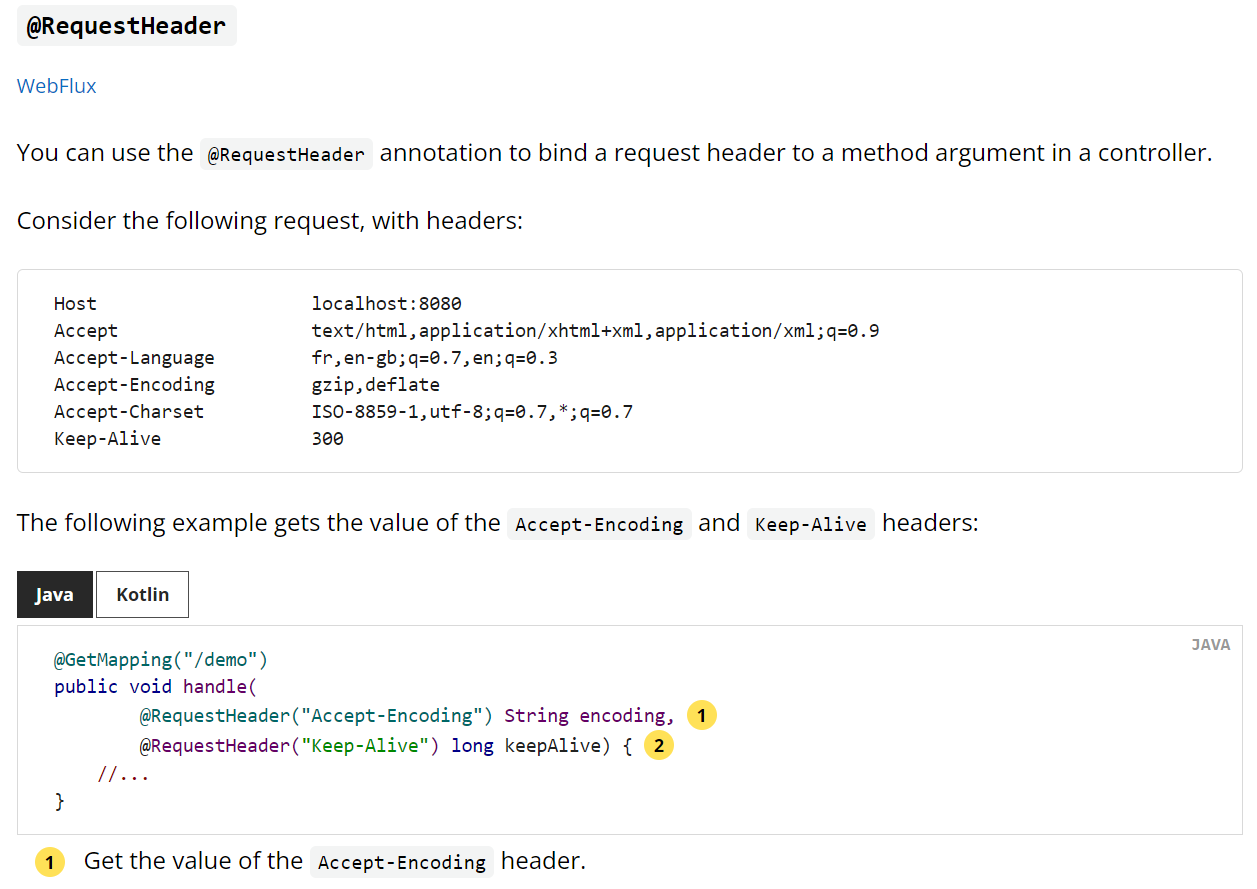Click the //... comment line

(123, 774)
